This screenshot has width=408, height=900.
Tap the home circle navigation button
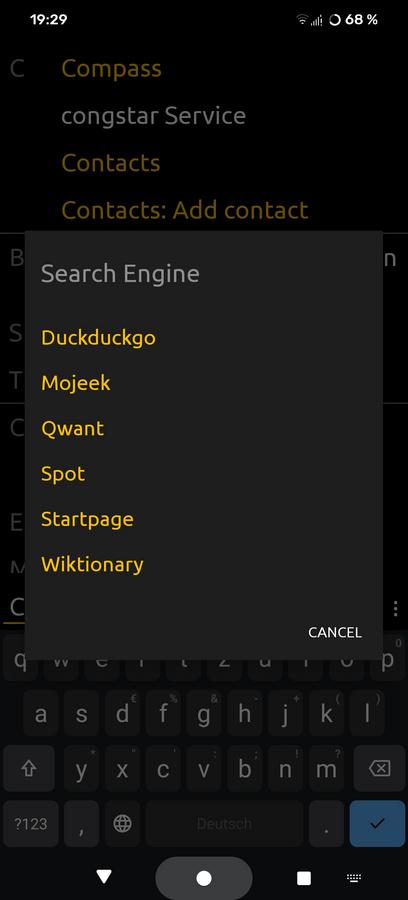204,878
